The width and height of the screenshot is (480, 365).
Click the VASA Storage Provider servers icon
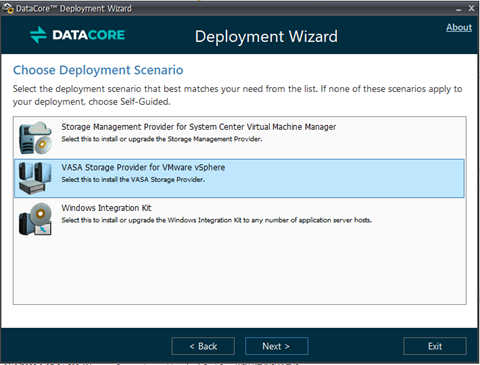(35, 178)
